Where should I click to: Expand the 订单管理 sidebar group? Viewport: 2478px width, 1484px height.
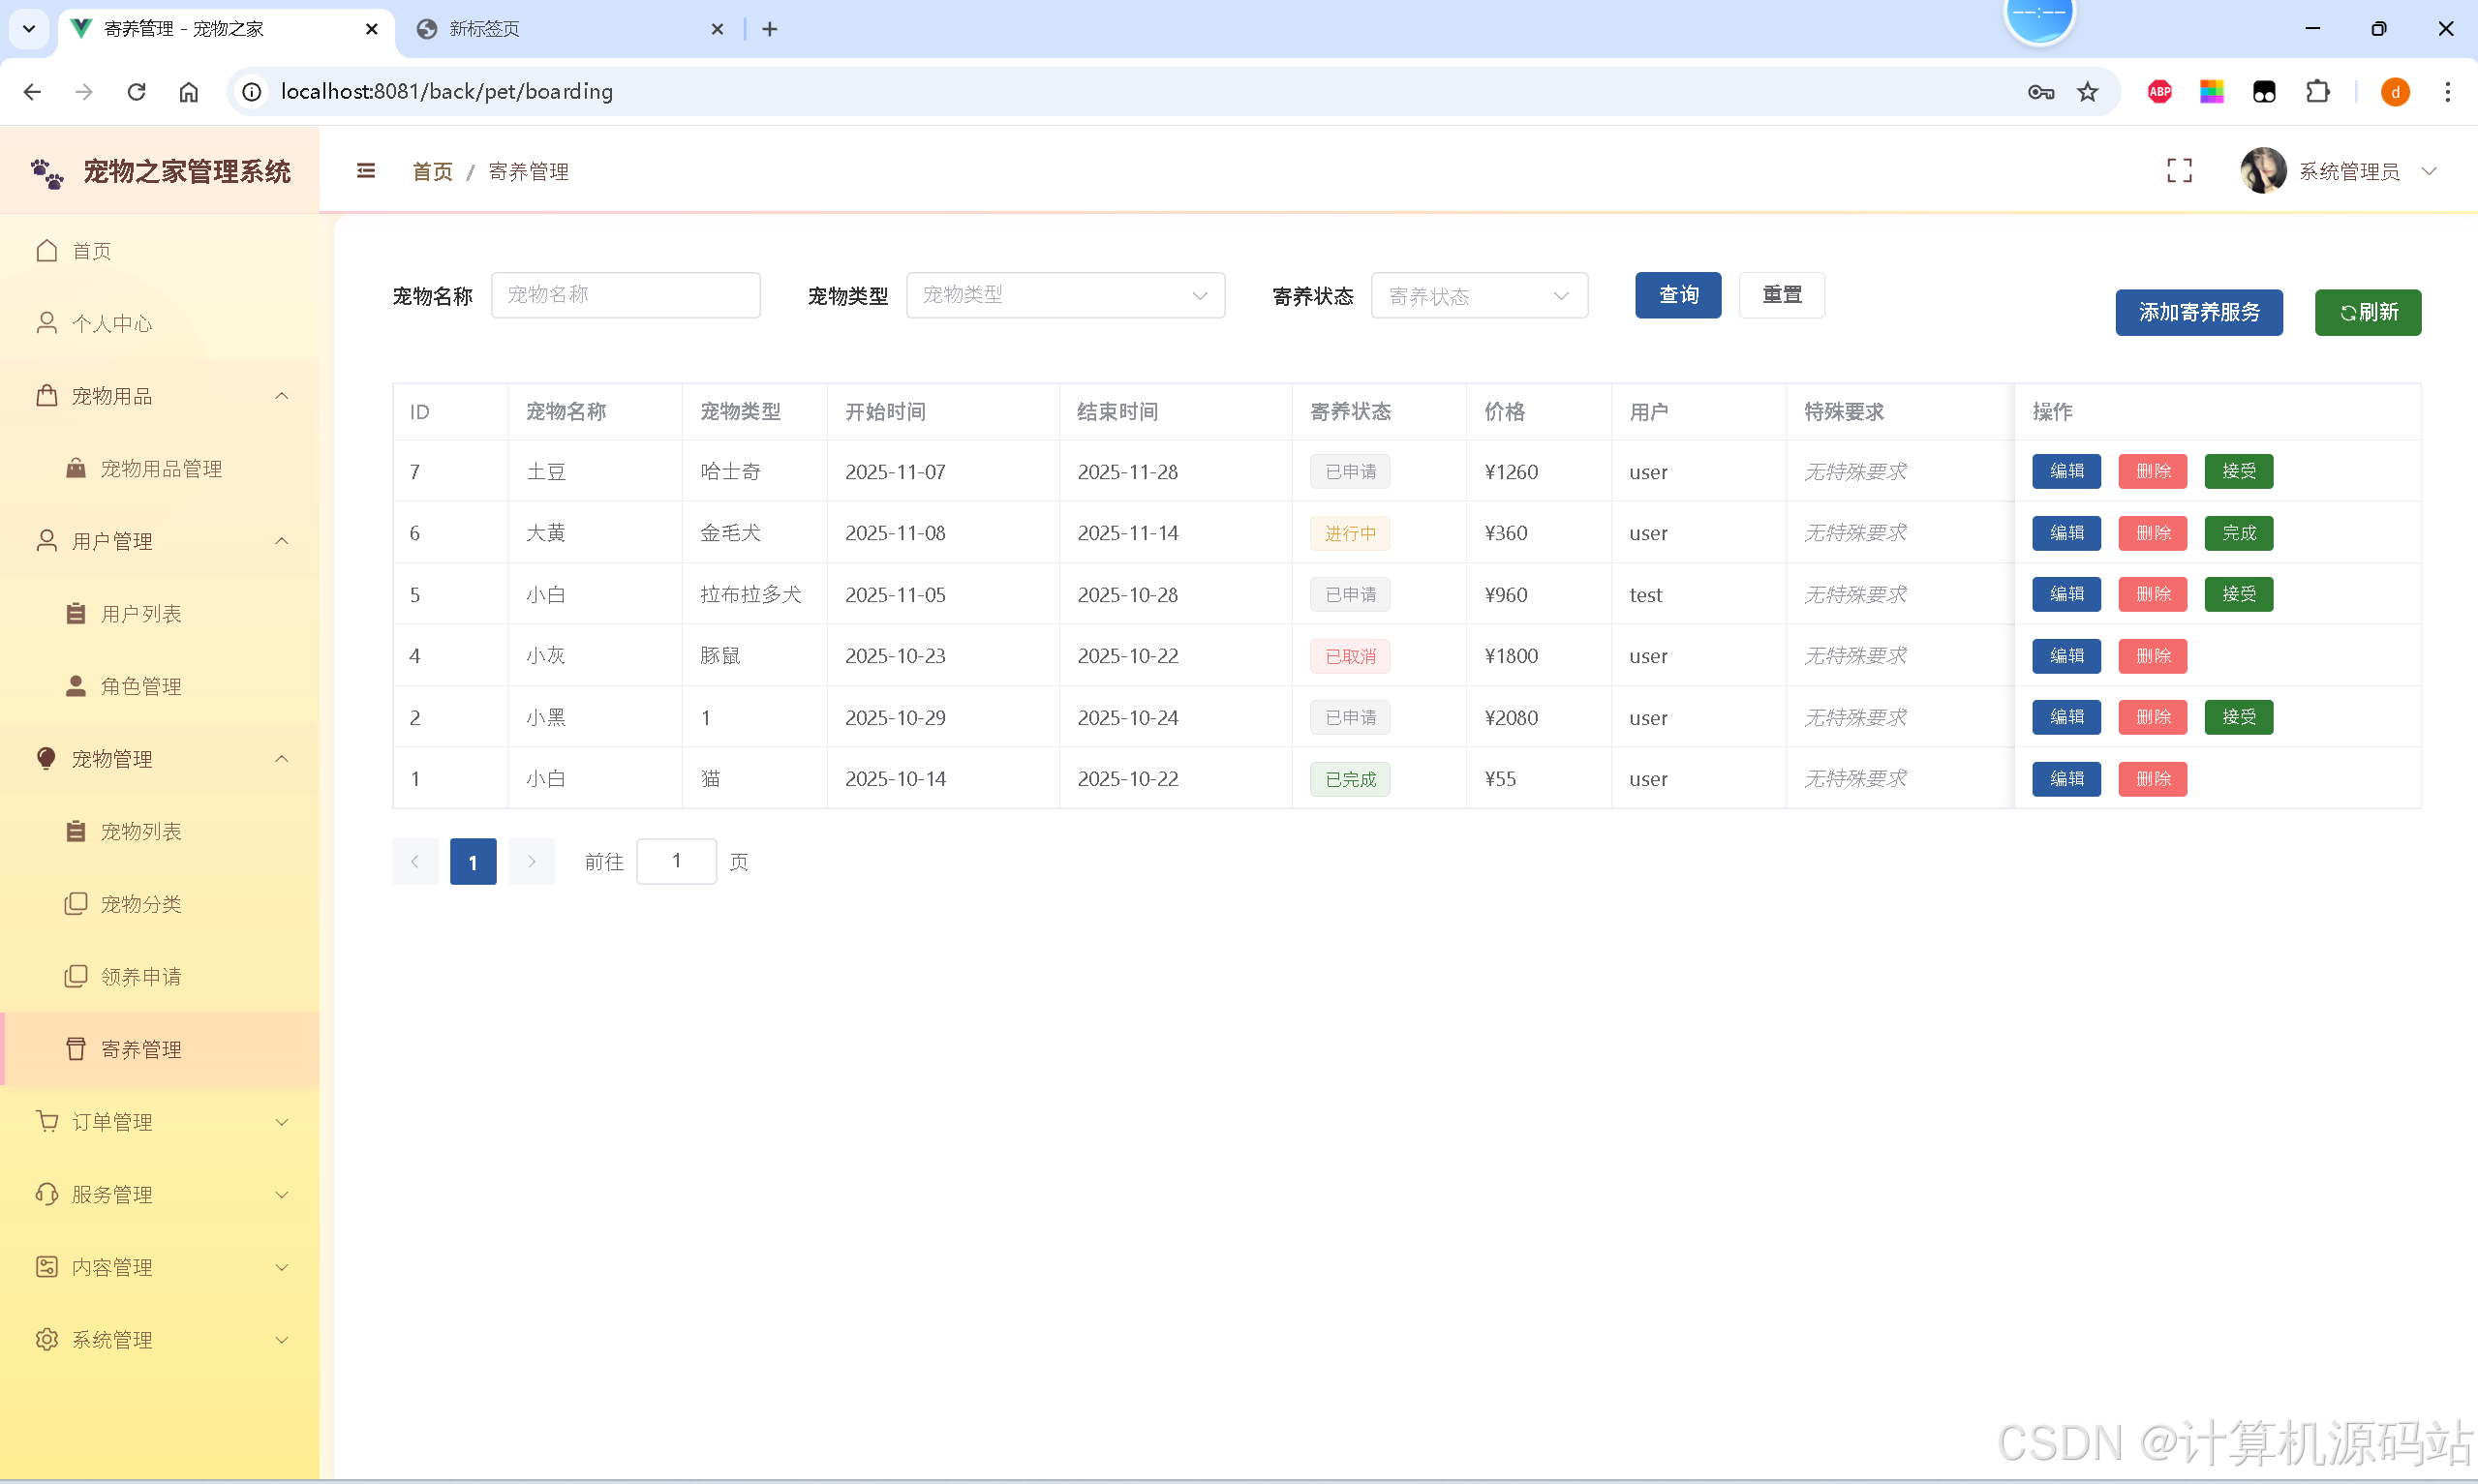(x=160, y=1122)
